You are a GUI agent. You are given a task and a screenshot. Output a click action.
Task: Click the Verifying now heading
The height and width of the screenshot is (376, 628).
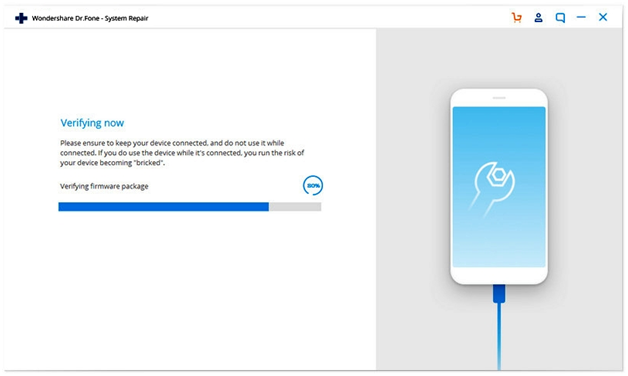point(92,123)
